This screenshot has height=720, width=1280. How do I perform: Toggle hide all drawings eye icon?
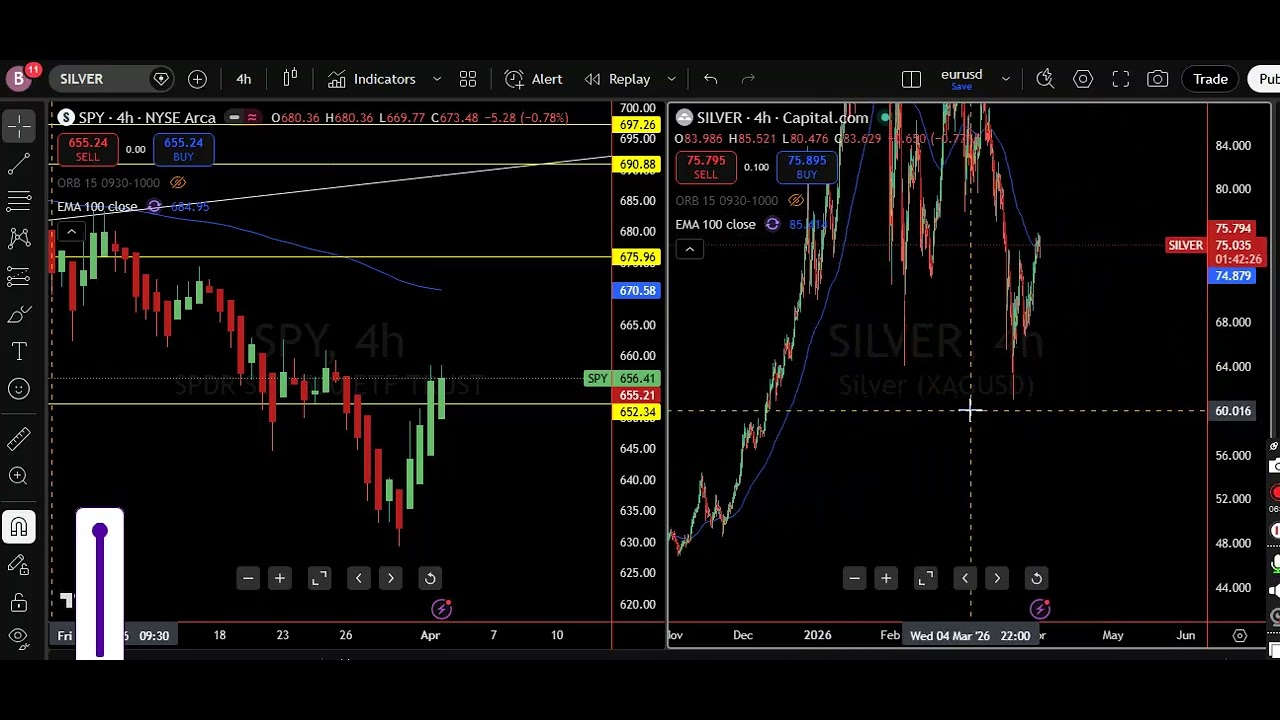pos(19,636)
